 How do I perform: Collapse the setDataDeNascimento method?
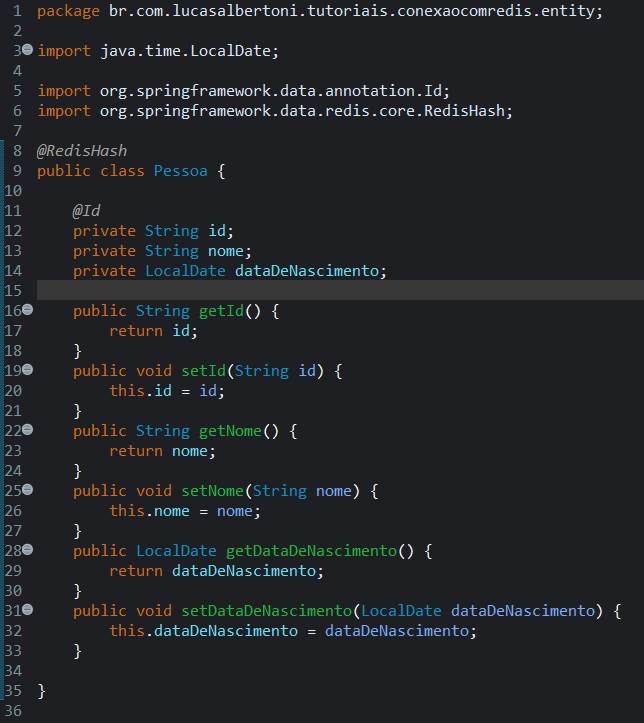pos(27,610)
